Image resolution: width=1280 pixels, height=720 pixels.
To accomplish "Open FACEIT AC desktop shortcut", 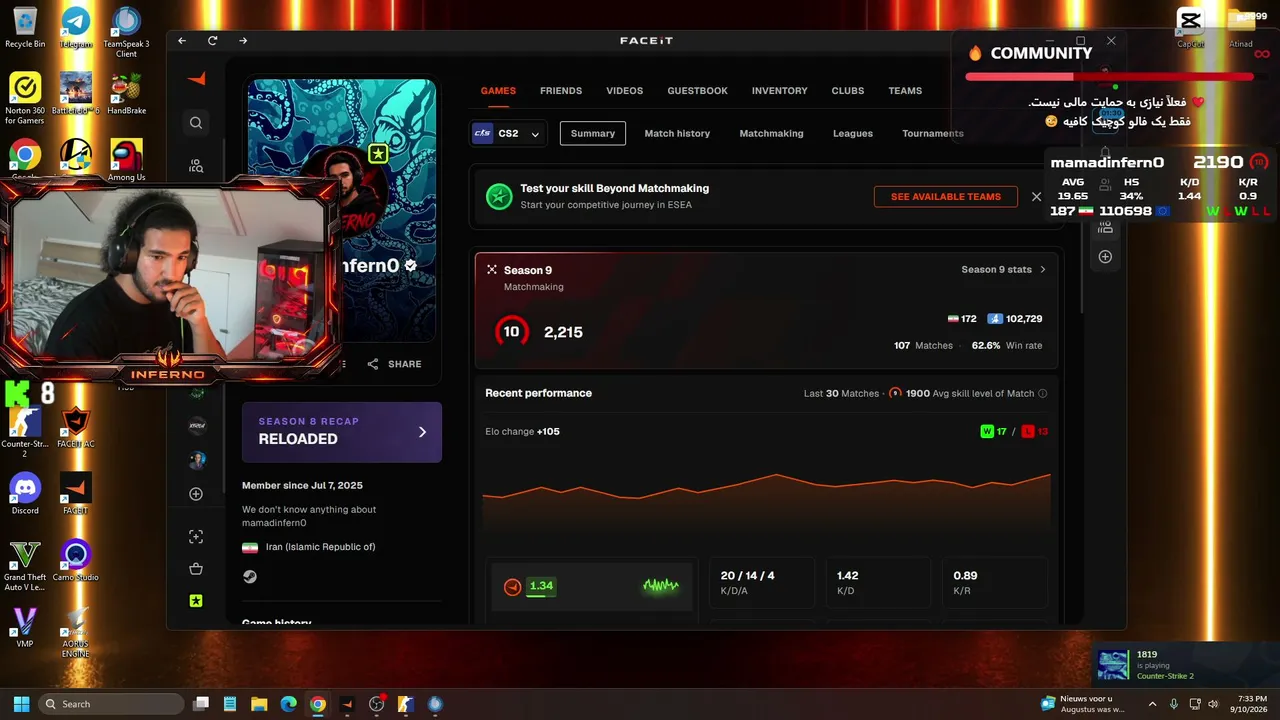I will click(75, 428).
